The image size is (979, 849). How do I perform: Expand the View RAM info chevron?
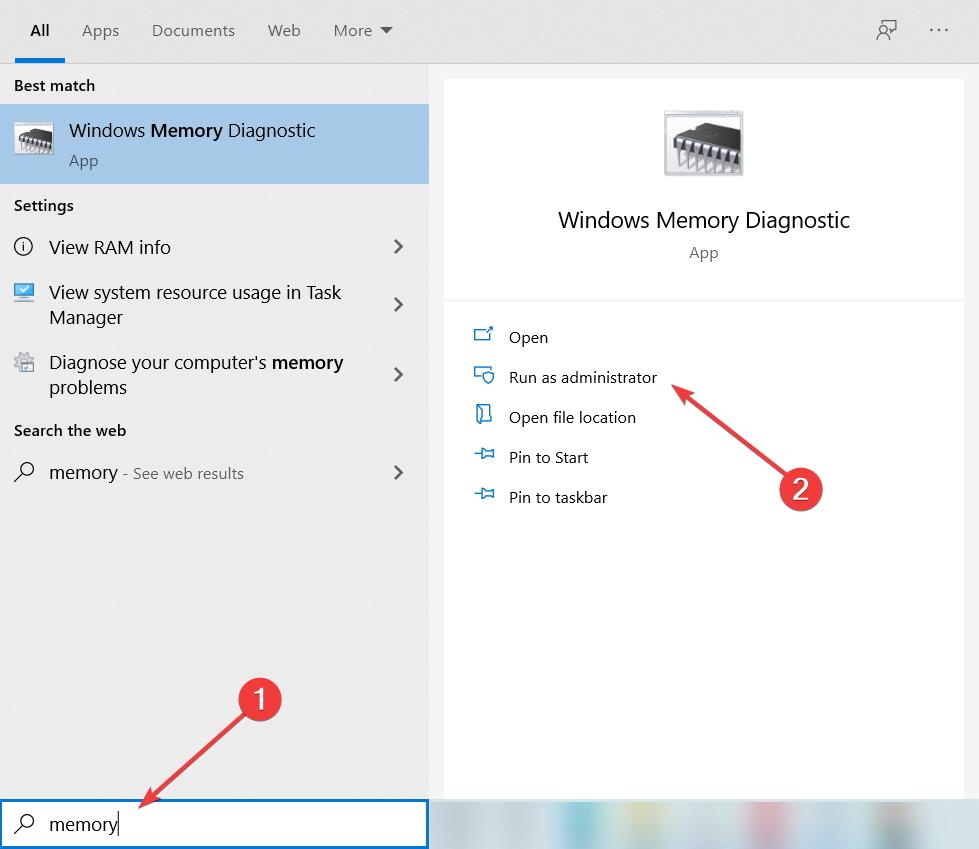pyautogui.click(x=398, y=247)
